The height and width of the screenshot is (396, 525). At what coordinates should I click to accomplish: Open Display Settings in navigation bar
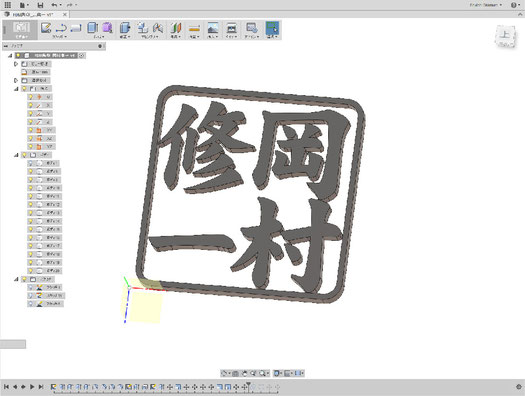click(x=277, y=373)
